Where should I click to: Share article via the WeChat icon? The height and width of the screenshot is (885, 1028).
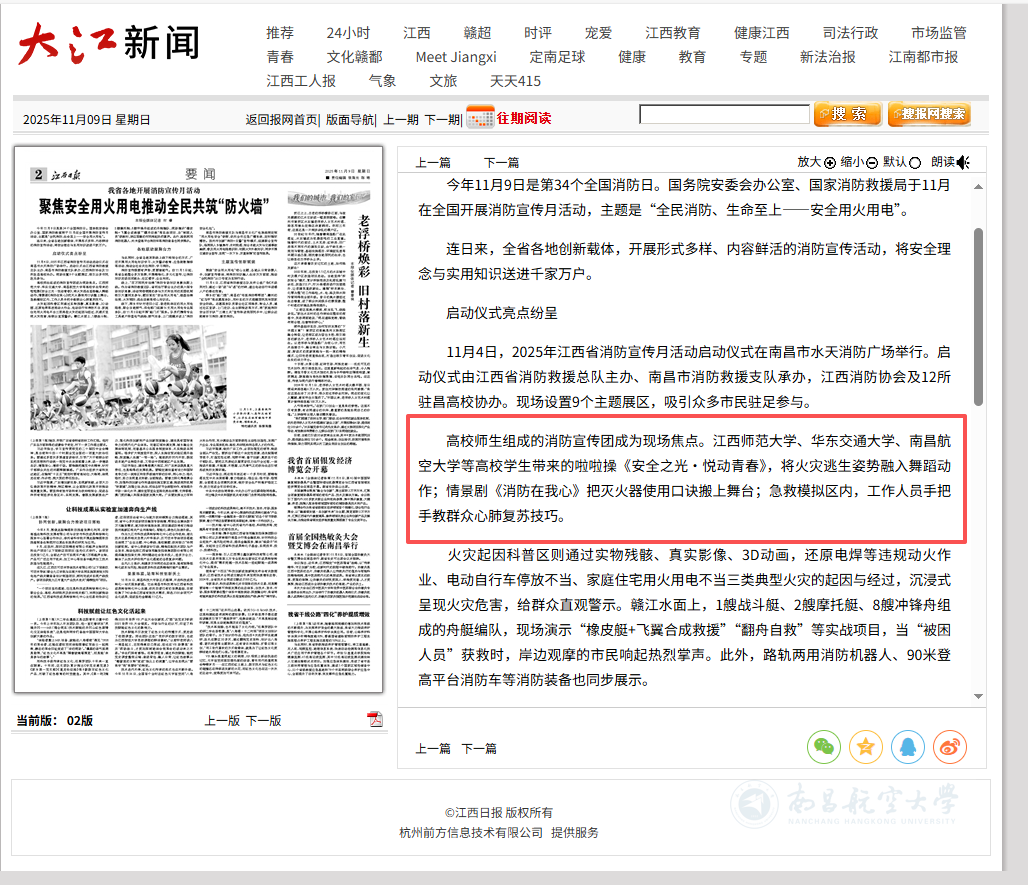point(824,746)
